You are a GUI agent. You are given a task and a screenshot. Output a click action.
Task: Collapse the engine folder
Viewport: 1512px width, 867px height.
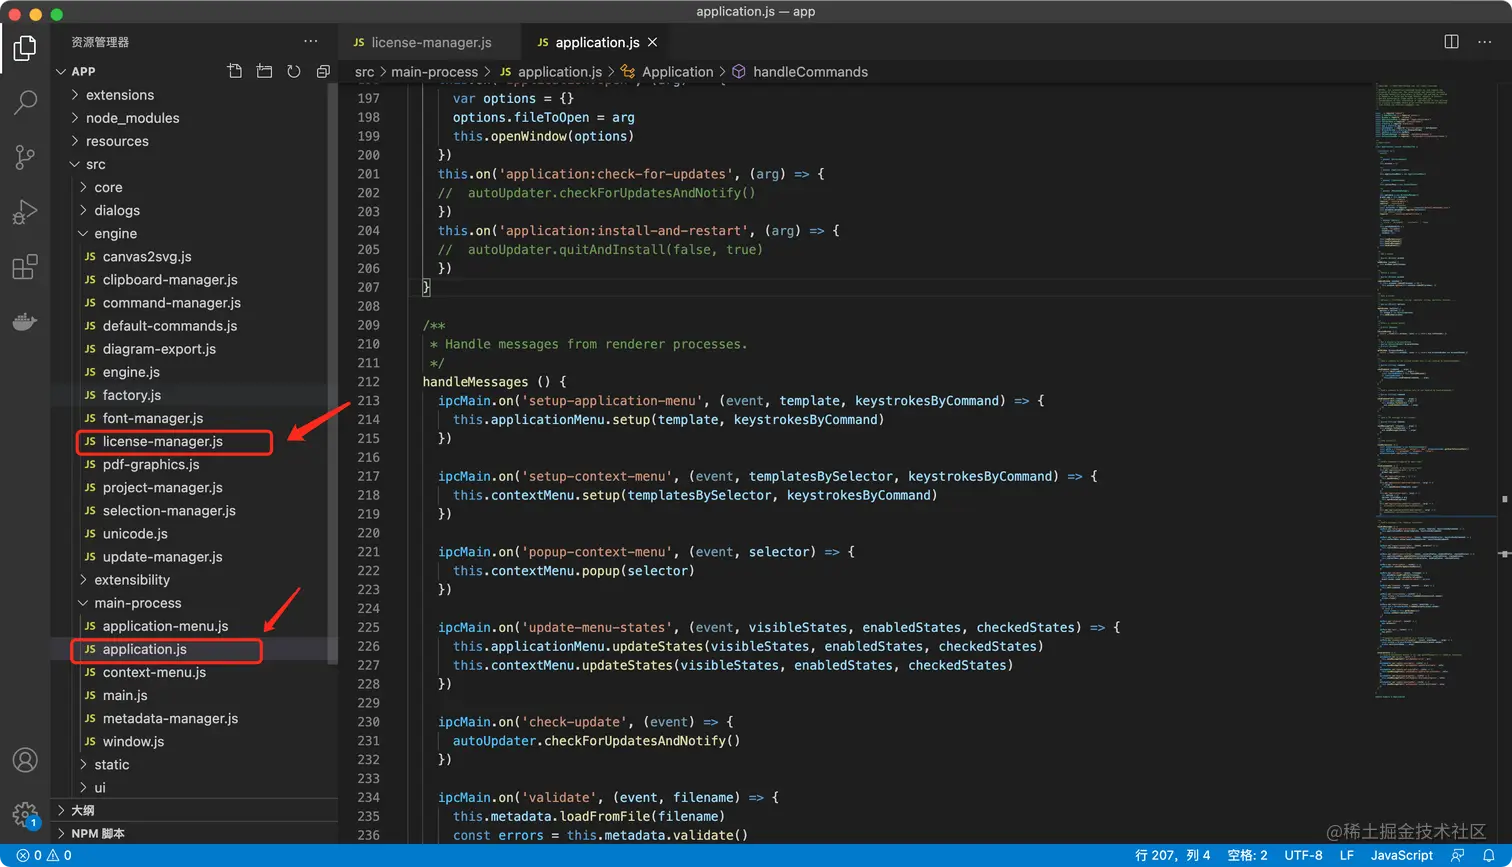coord(115,234)
